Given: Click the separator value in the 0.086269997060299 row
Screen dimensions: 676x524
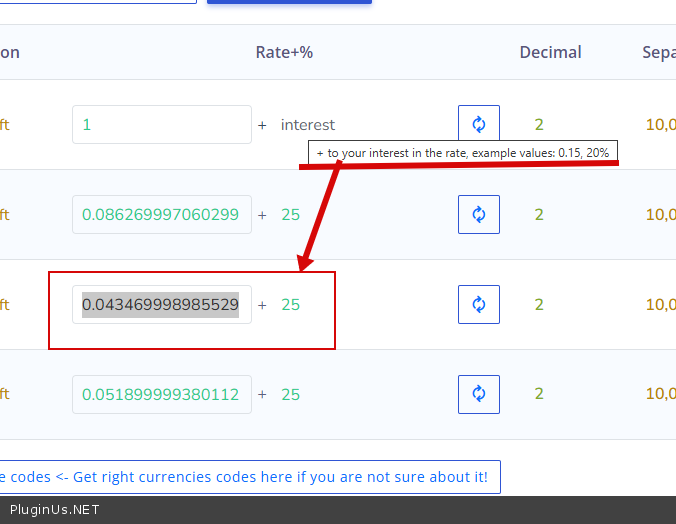Looking at the screenshot, I should pos(660,215).
